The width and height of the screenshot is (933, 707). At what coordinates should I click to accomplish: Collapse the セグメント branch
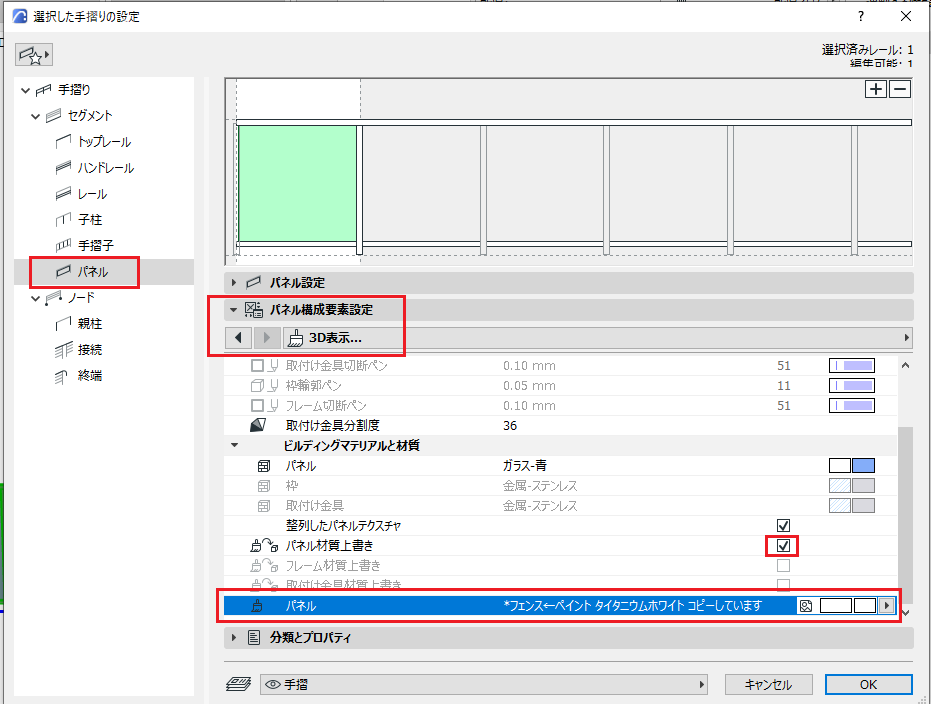35,116
